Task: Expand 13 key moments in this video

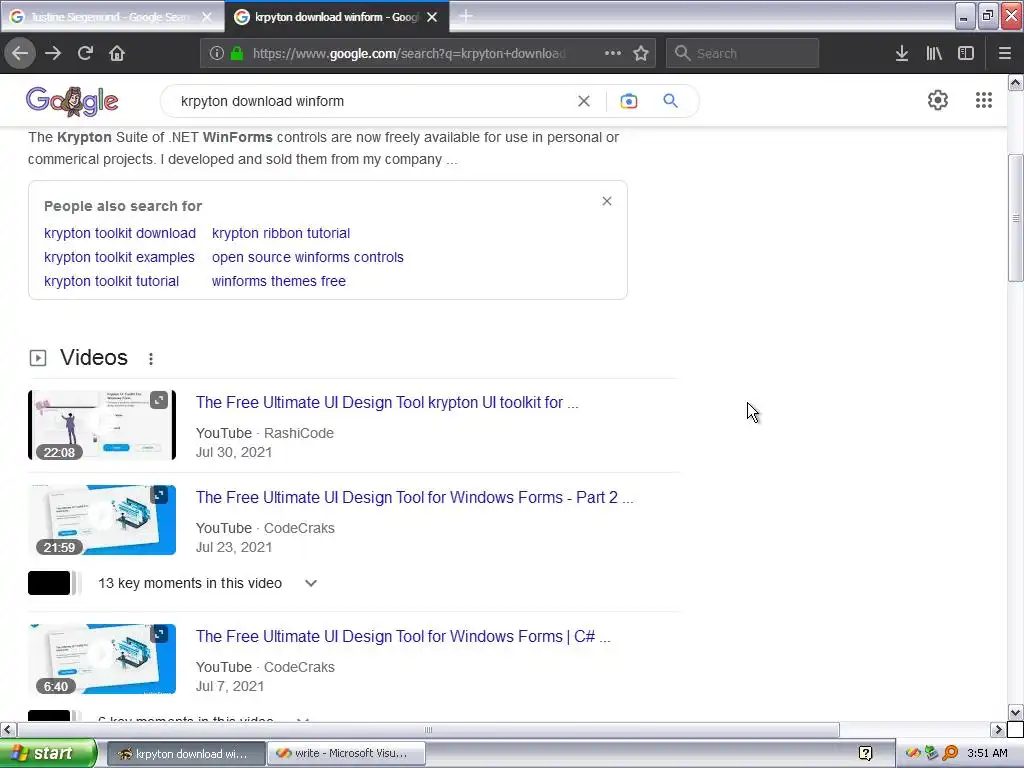Action: [207, 583]
